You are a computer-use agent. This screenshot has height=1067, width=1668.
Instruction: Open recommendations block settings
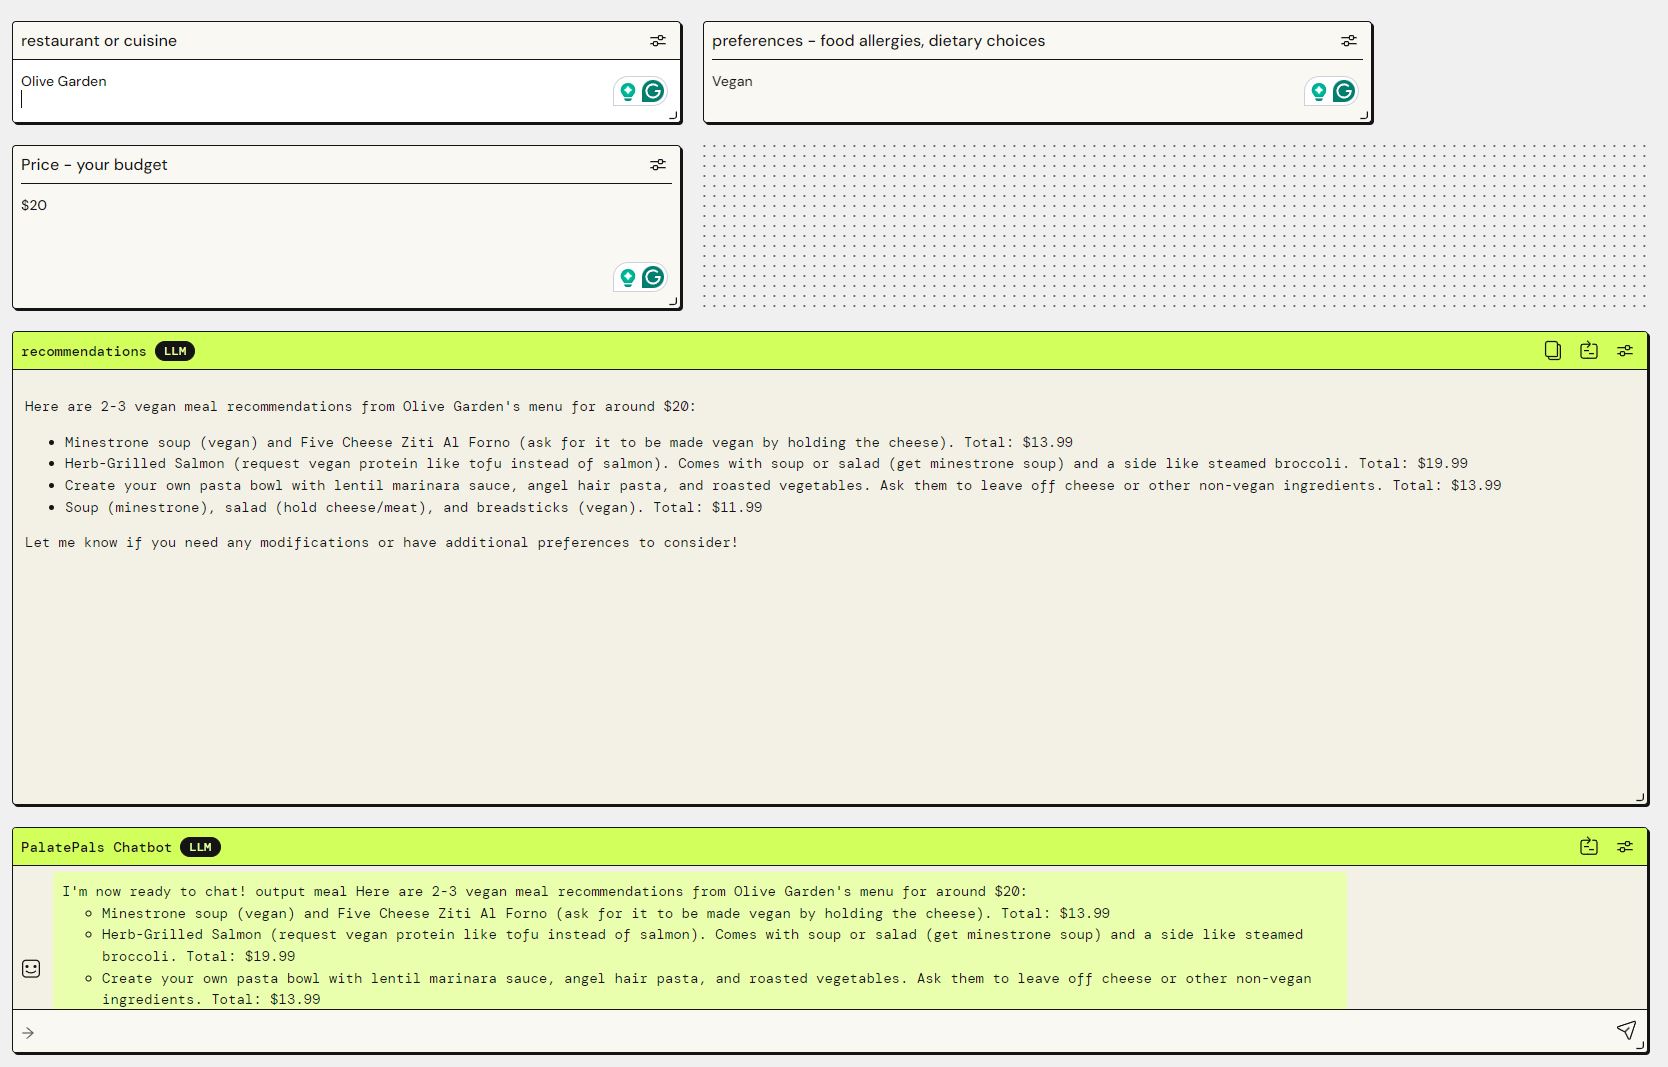tap(1624, 351)
